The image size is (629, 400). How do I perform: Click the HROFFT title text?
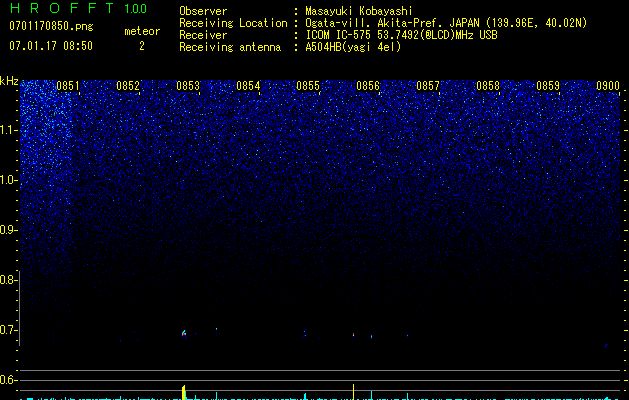(62, 8)
